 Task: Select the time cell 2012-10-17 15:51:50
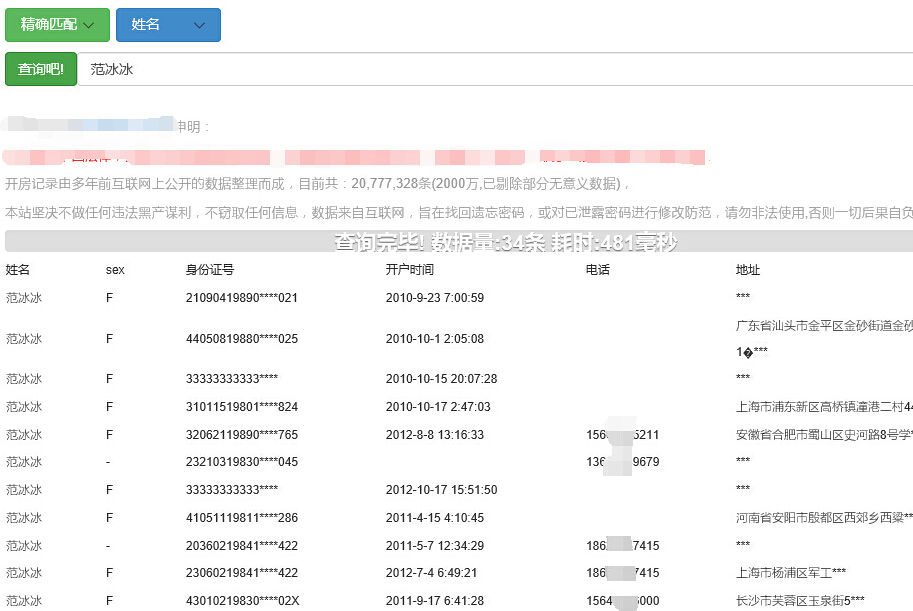(x=441, y=490)
